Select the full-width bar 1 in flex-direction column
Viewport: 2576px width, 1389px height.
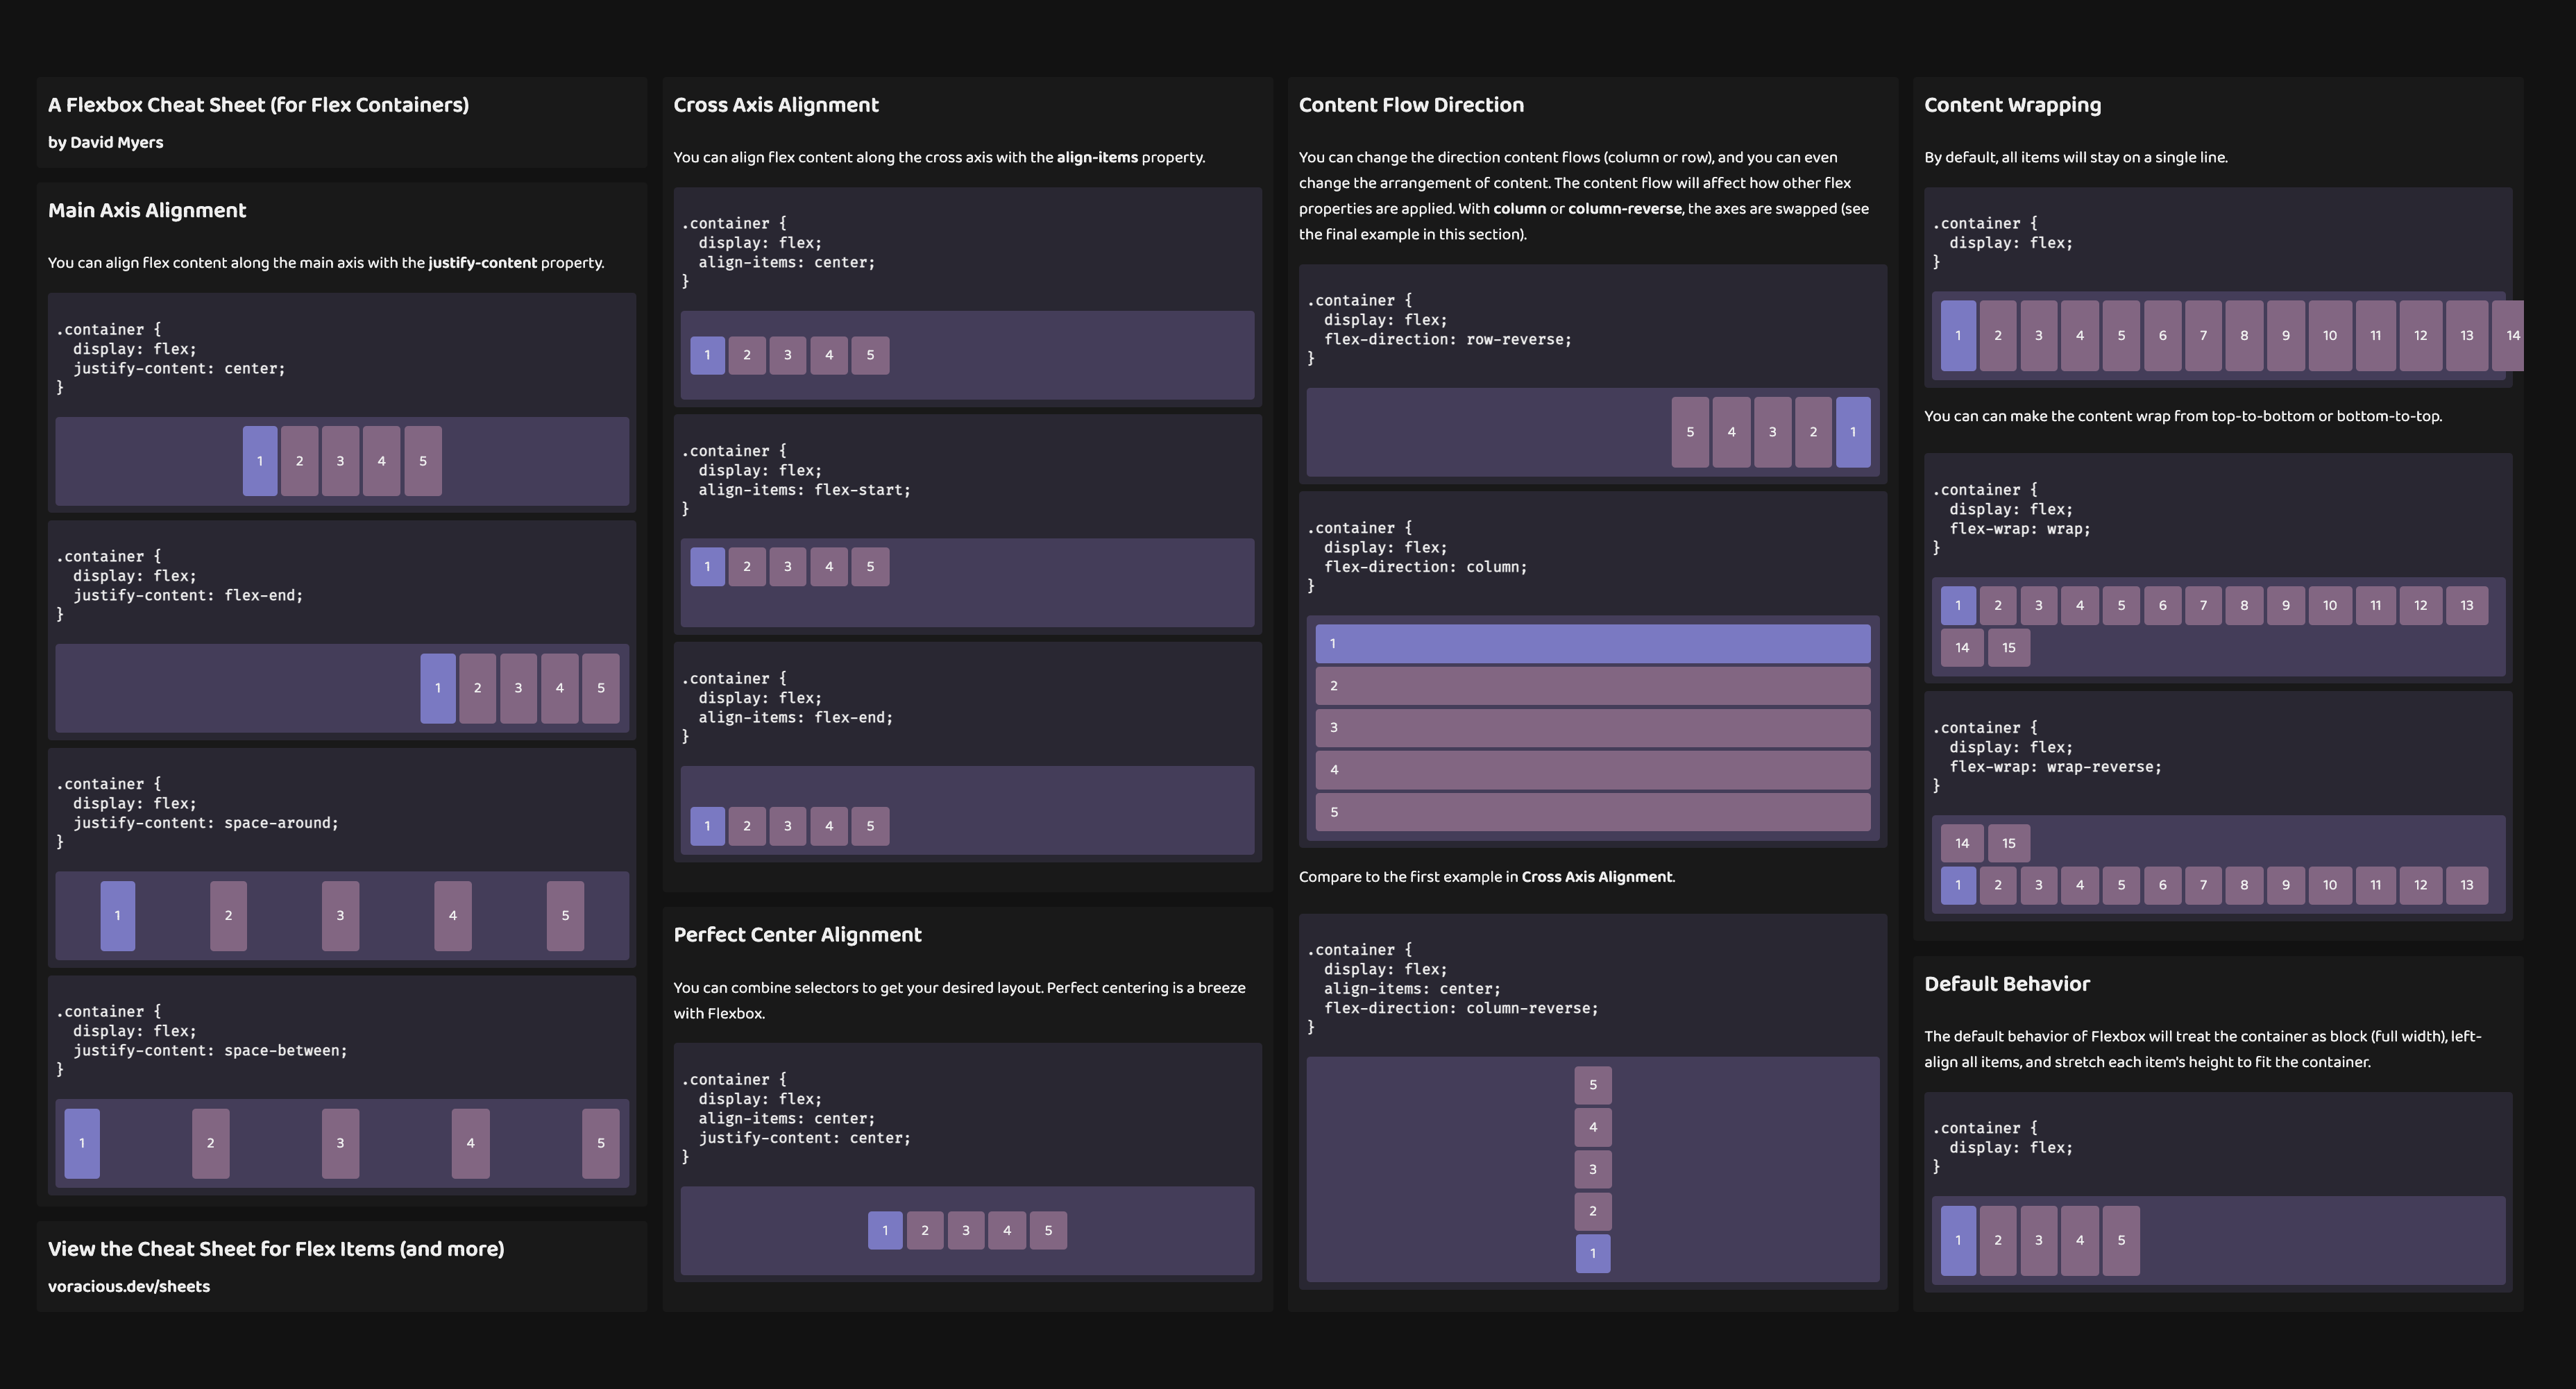tap(1591, 643)
